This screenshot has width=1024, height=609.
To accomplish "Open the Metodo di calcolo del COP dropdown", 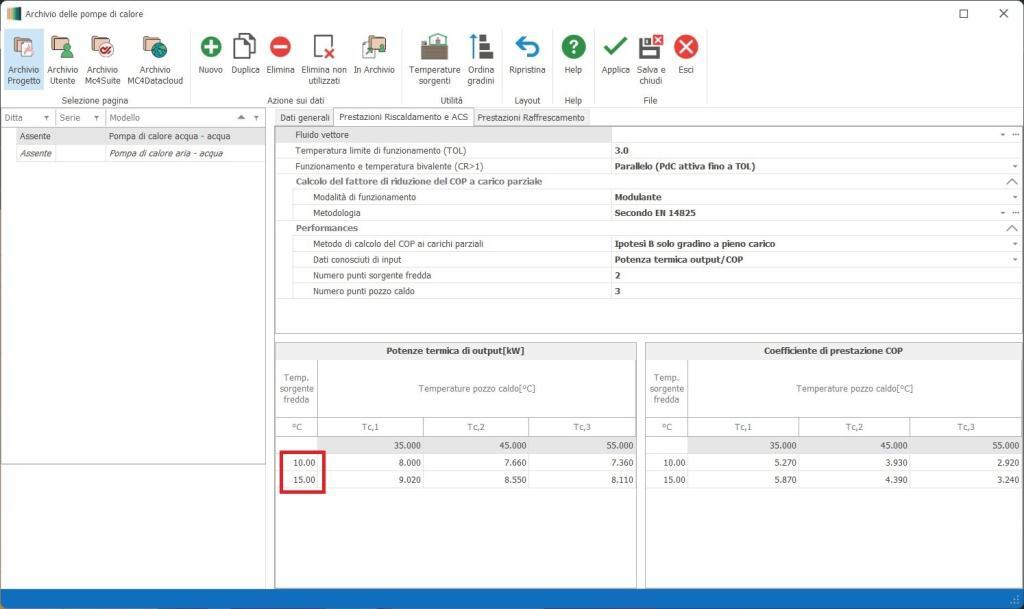I will (1015, 244).
